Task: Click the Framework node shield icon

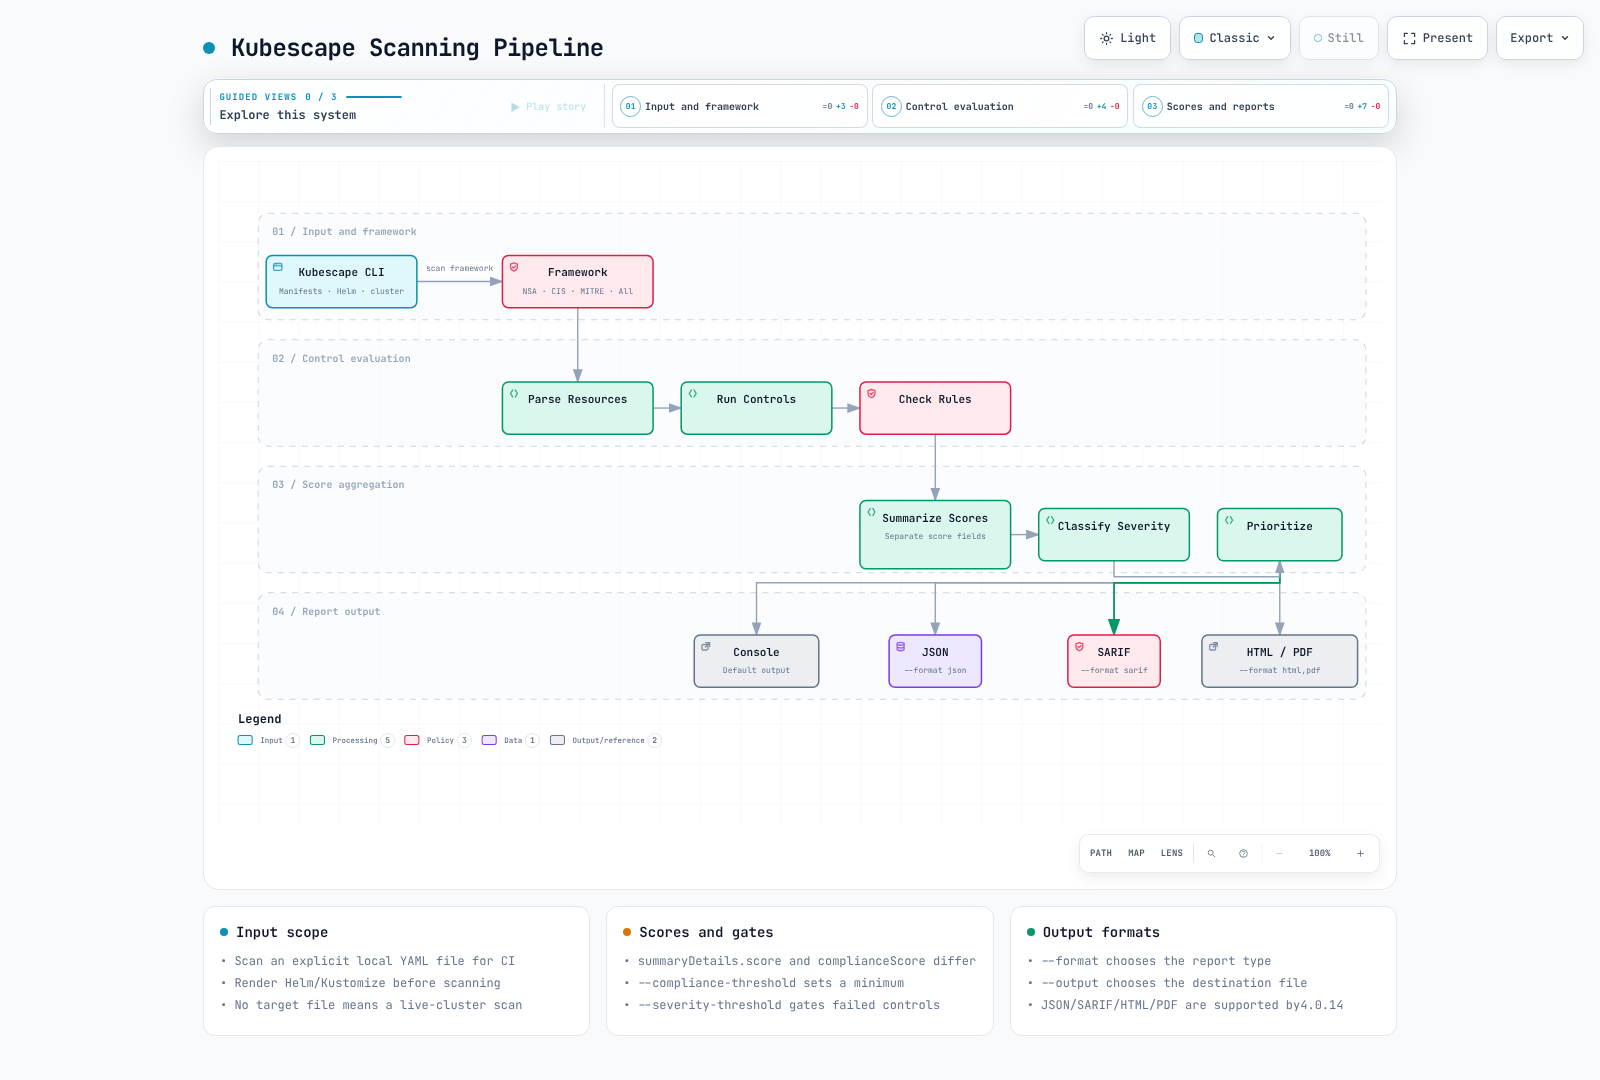Action: click(514, 267)
